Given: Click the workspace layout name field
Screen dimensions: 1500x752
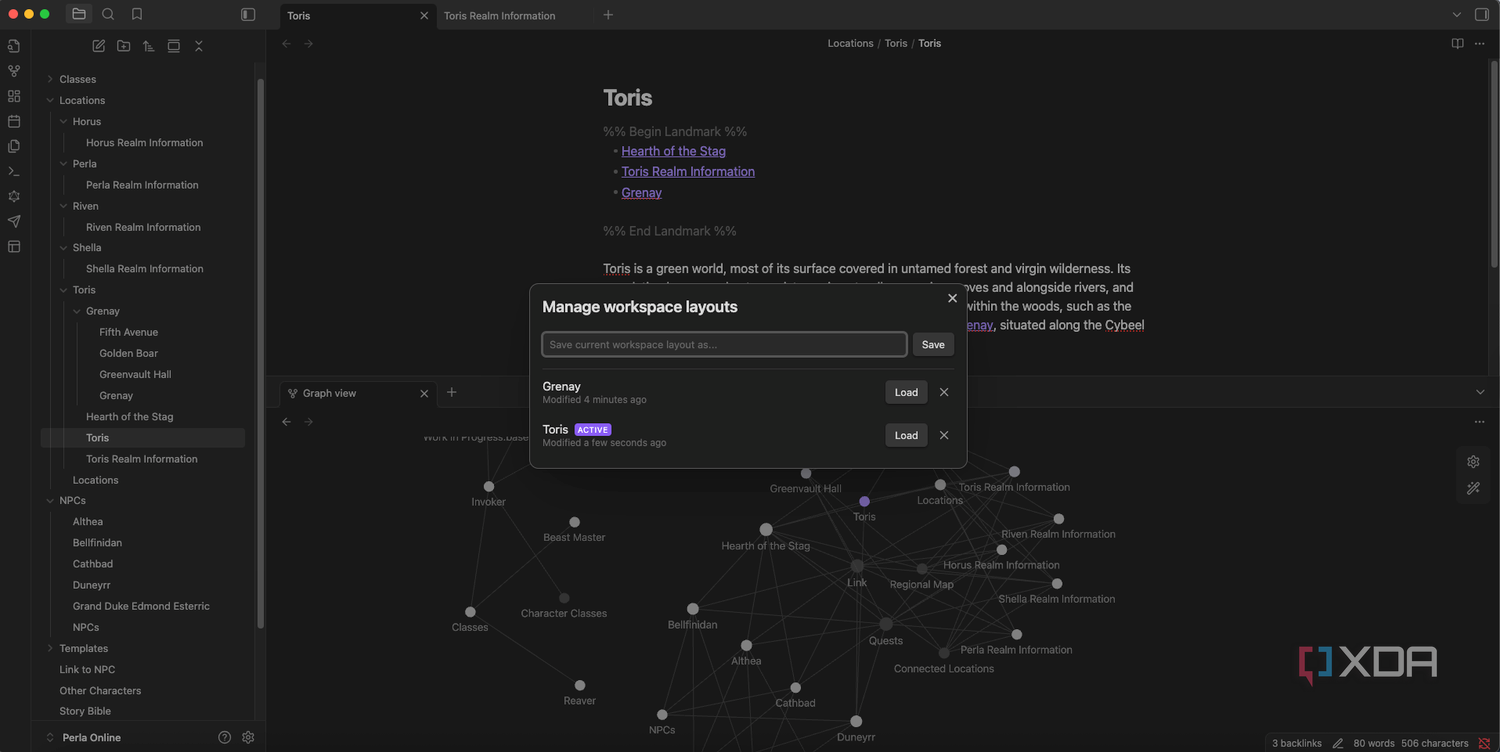Looking at the screenshot, I should [725, 344].
